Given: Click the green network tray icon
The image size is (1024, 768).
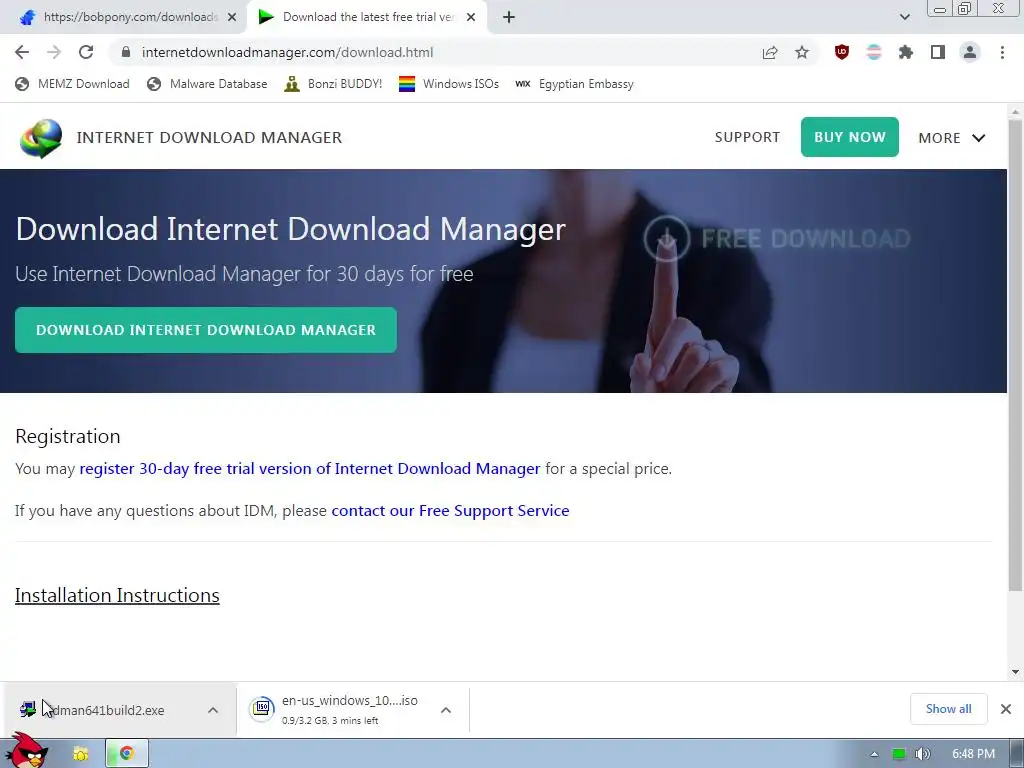Looking at the screenshot, I should pos(899,754).
